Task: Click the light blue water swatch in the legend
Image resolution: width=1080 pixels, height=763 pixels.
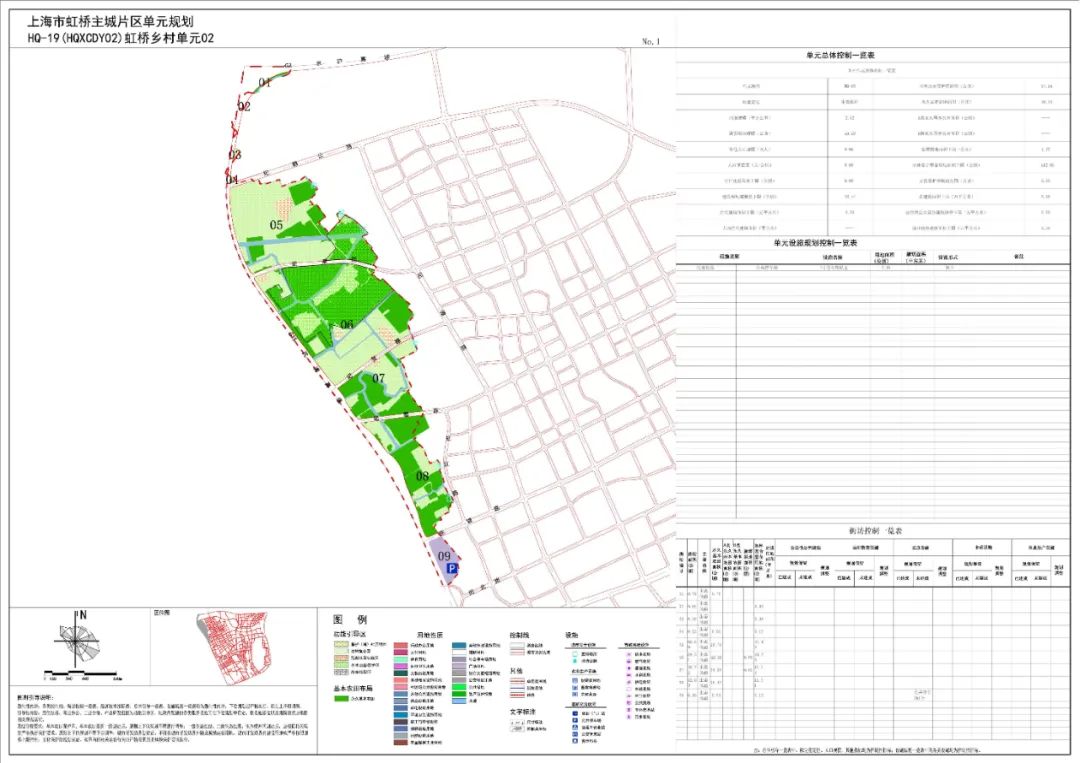Action: click(459, 701)
